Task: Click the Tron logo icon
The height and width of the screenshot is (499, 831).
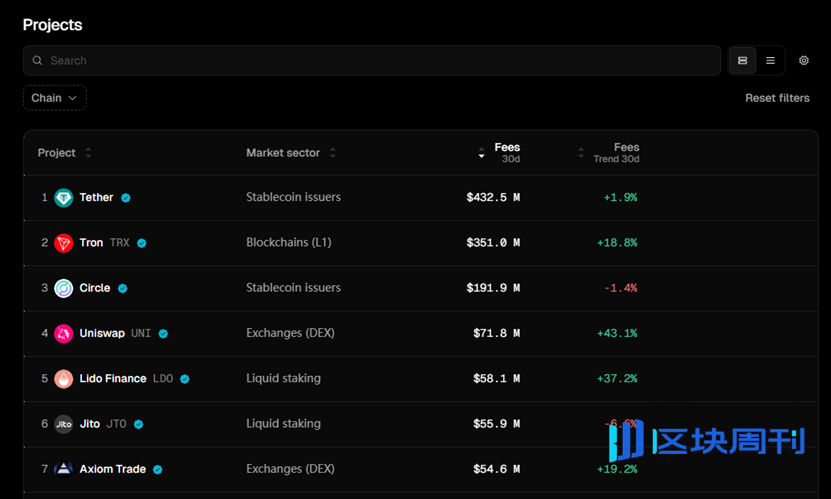Action: coord(64,243)
